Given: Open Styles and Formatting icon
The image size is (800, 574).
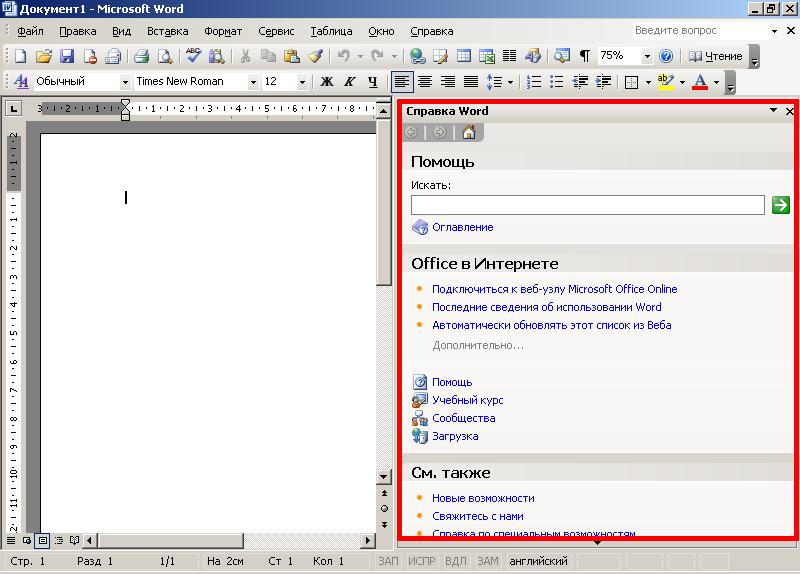Looking at the screenshot, I should (21, 82).
